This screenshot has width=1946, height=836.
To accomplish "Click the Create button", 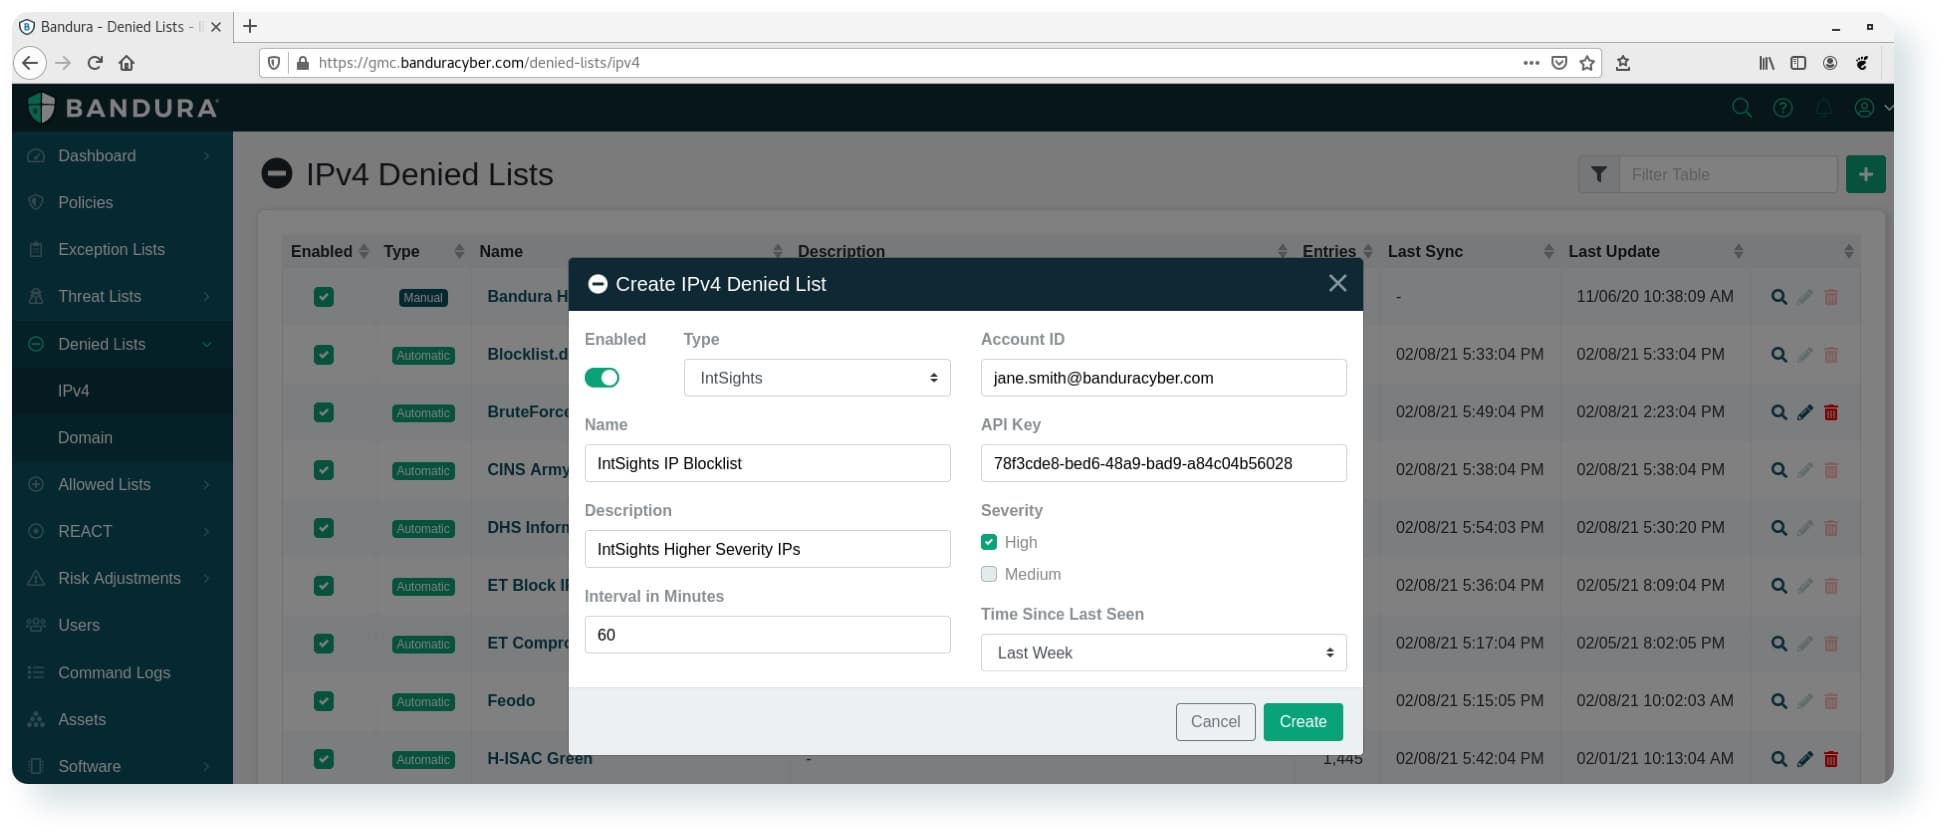I will pyautogui.click(x=1303, y=722).
